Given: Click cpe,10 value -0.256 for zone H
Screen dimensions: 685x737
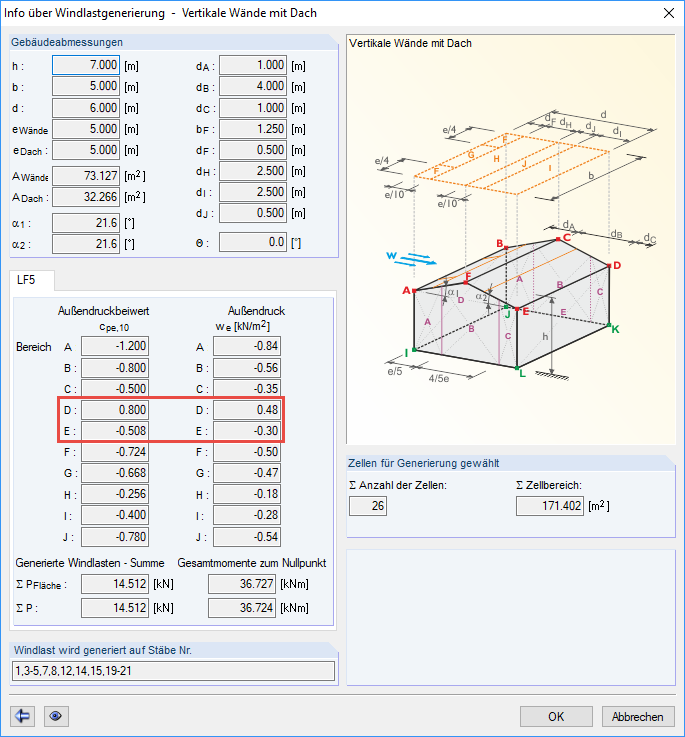Looking at the screenshot, I should click(x=115, y=494).
